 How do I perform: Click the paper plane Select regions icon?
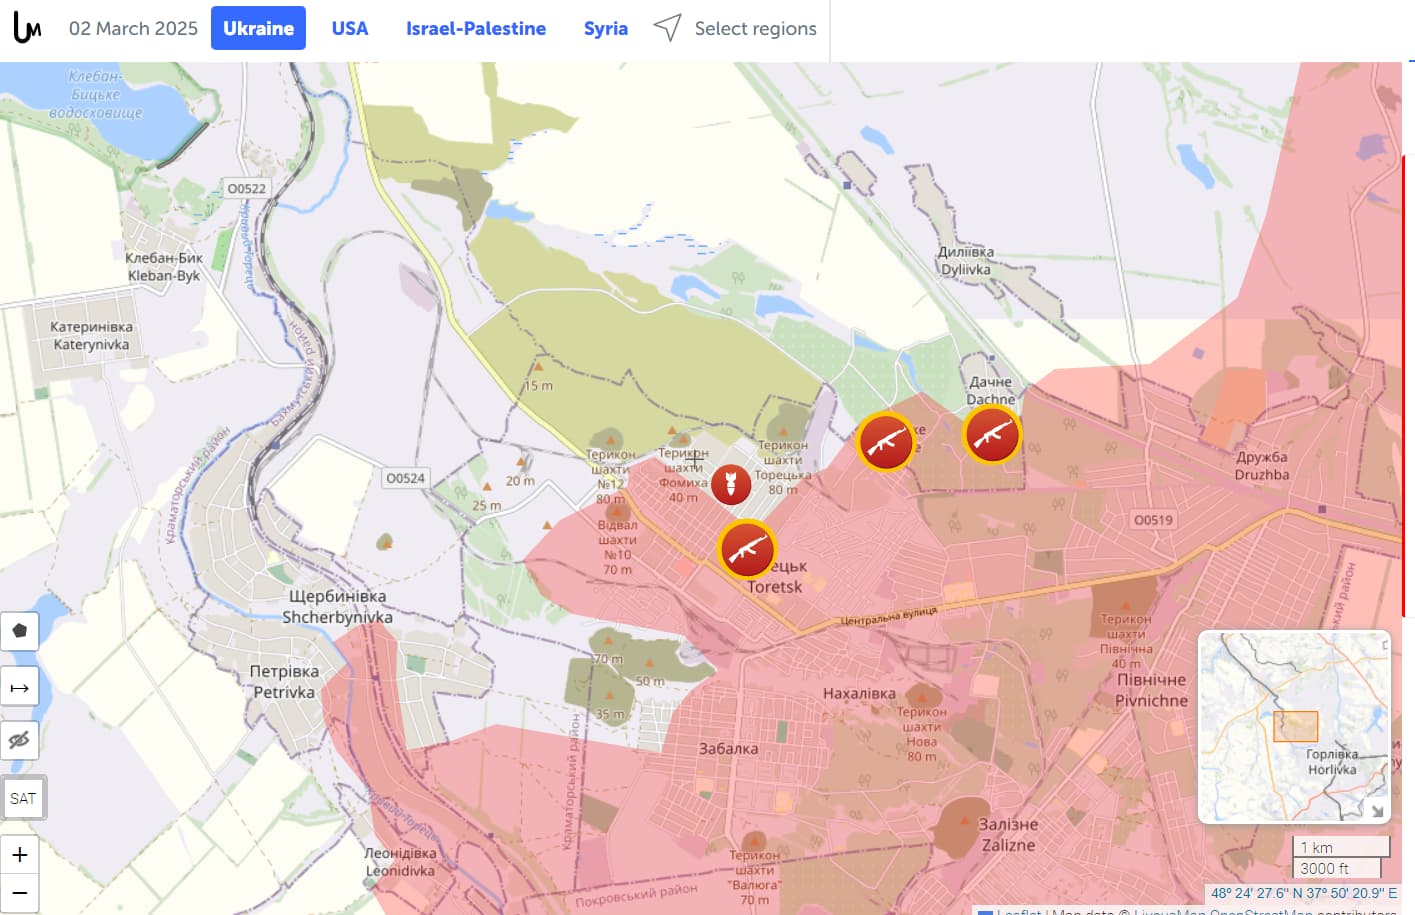(667, 28)
